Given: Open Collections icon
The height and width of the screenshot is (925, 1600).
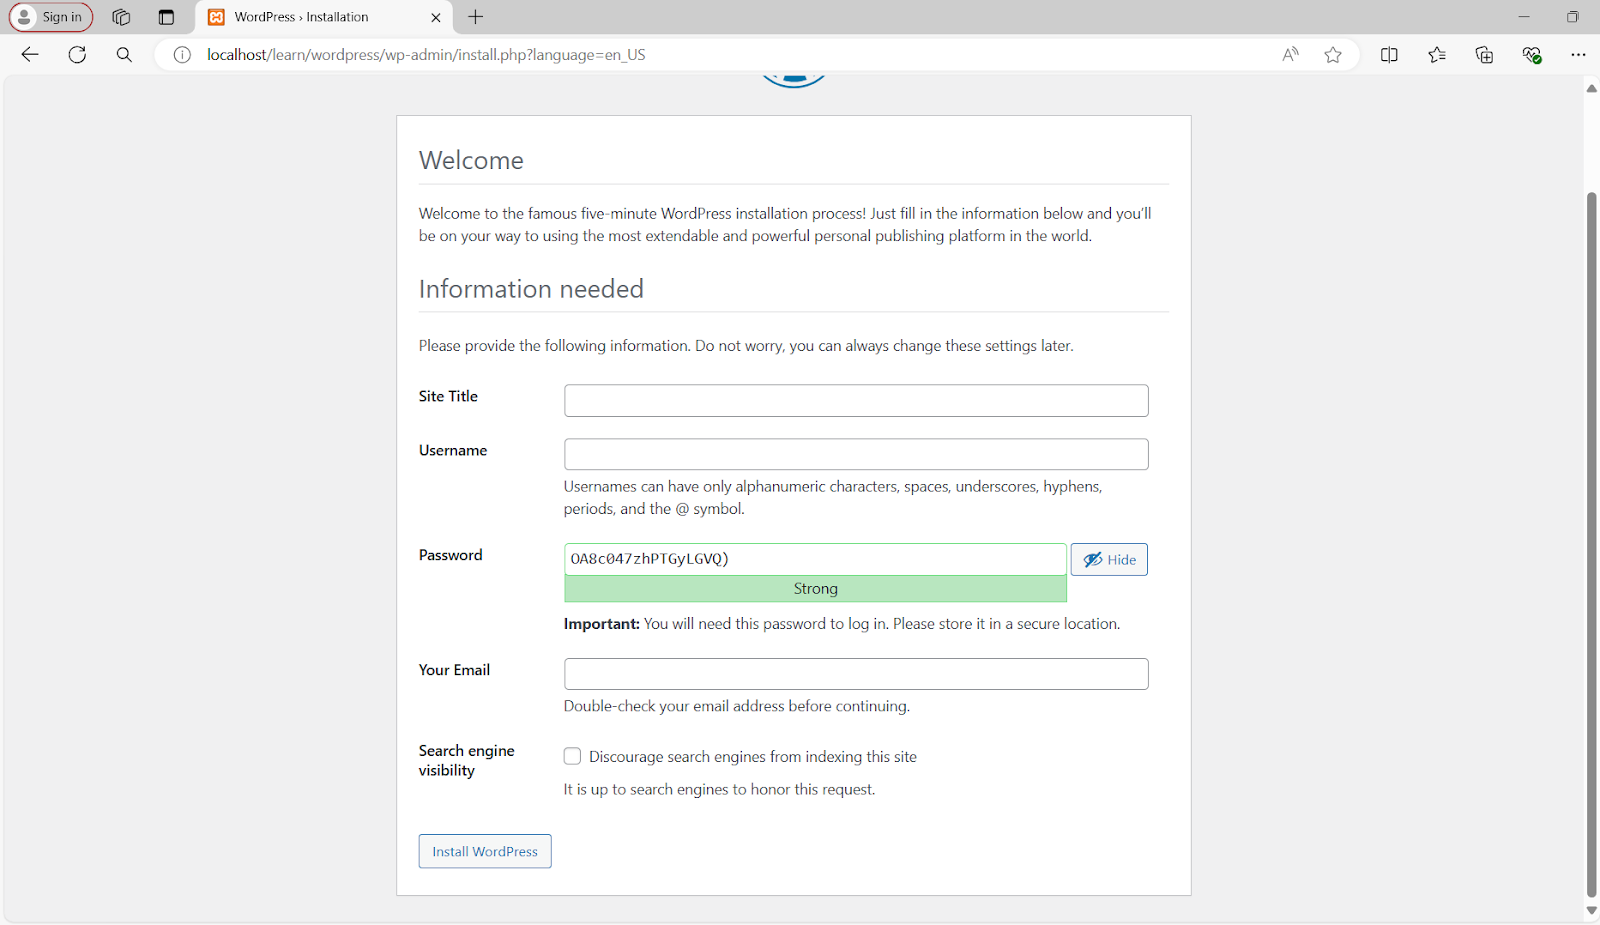Looking at the screenshot, I should [x=1484, y=55].
